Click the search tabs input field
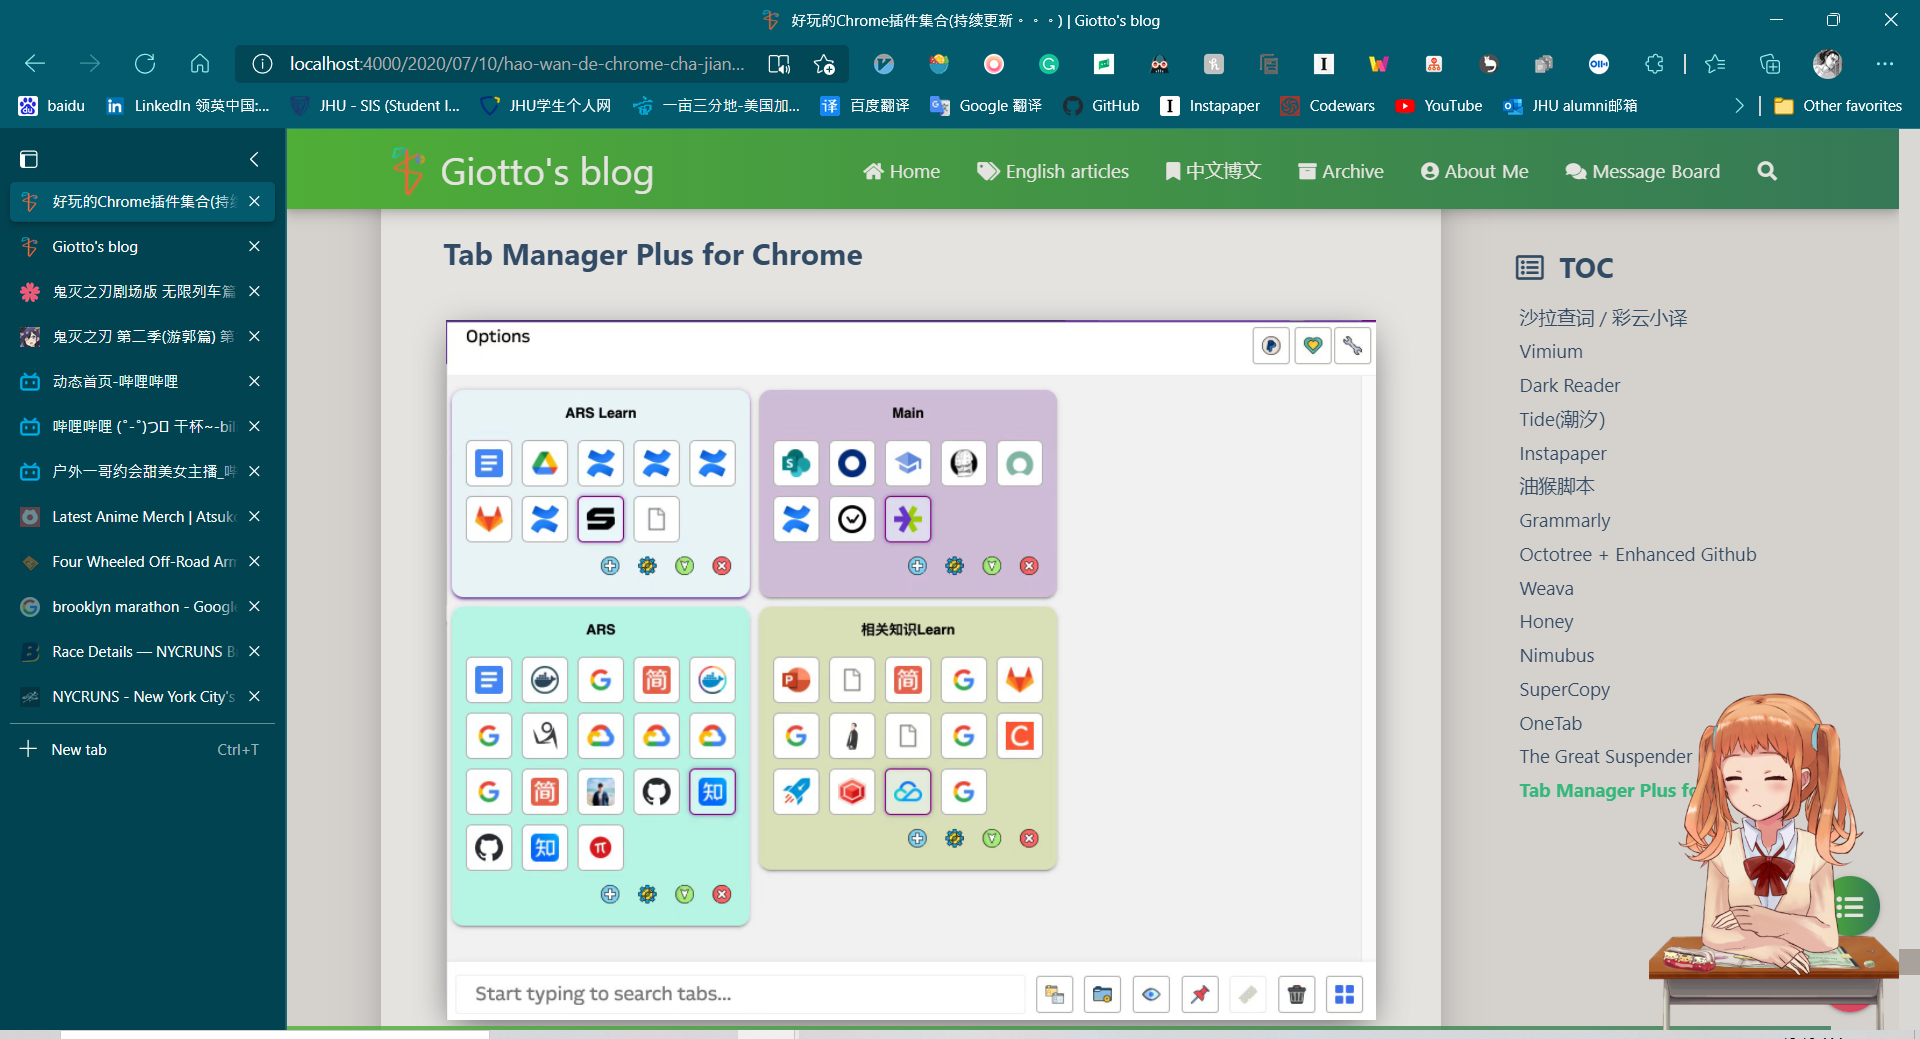 pos(740,994)
